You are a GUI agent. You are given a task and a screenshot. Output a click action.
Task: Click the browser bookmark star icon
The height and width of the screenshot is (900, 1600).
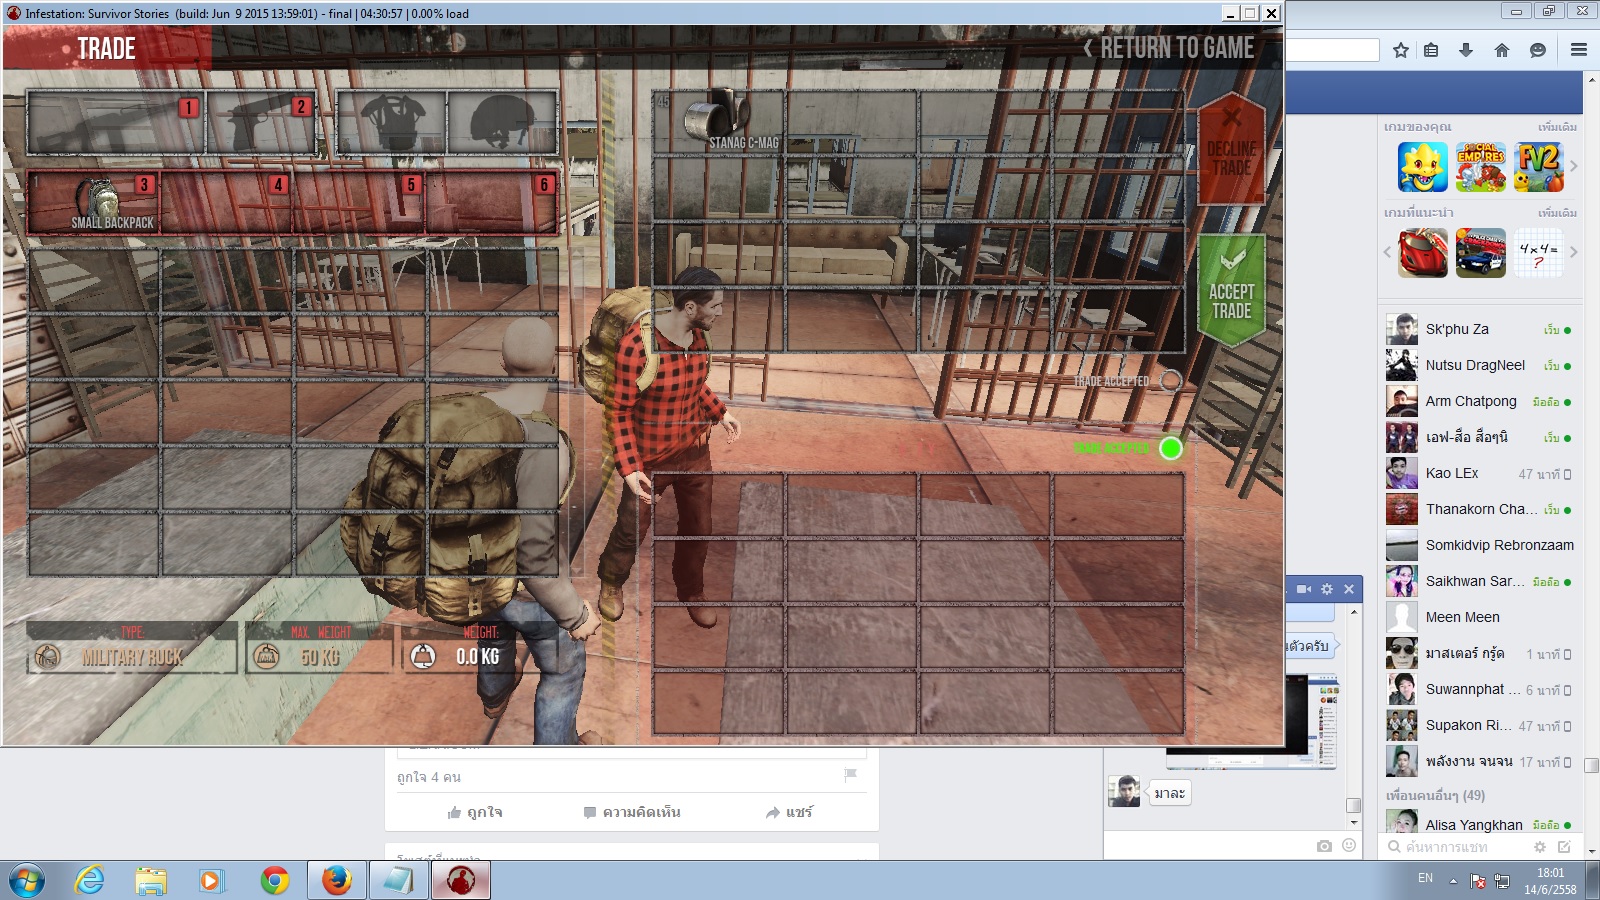(1400, 50)
